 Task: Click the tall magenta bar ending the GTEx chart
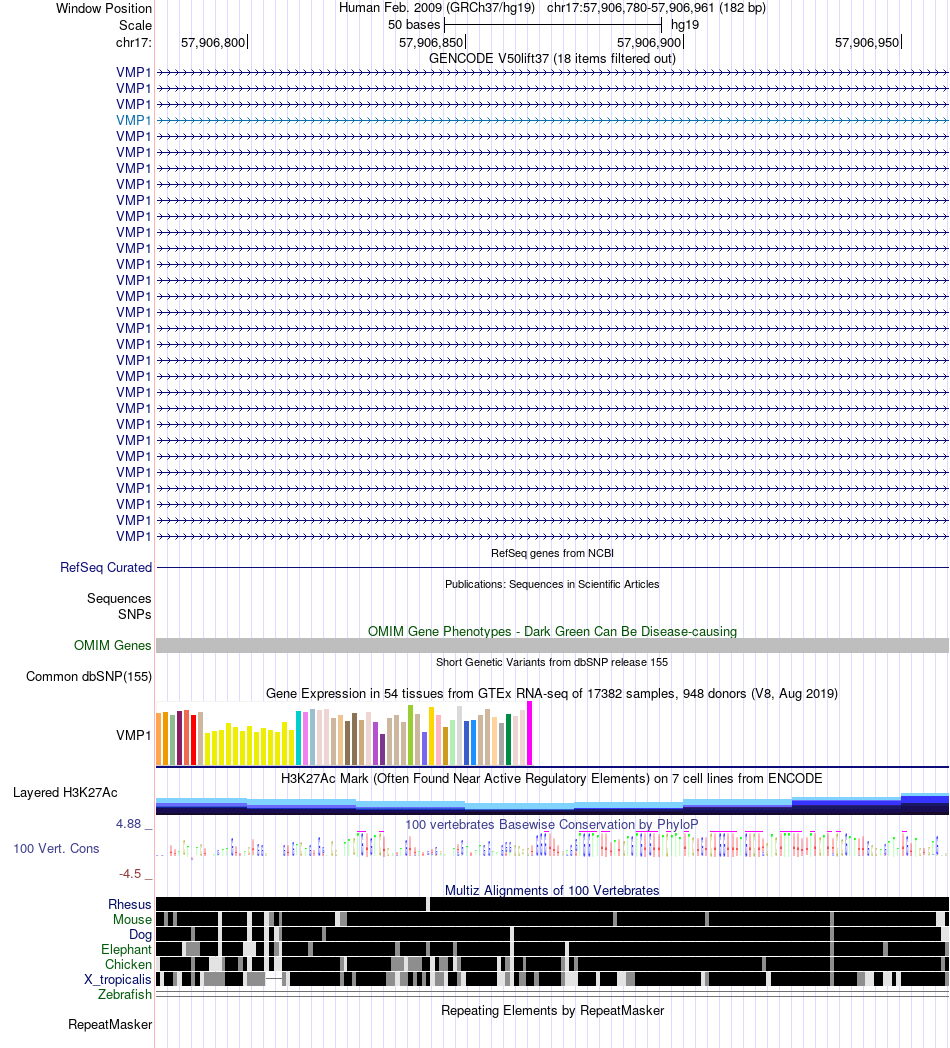(529, 733)
